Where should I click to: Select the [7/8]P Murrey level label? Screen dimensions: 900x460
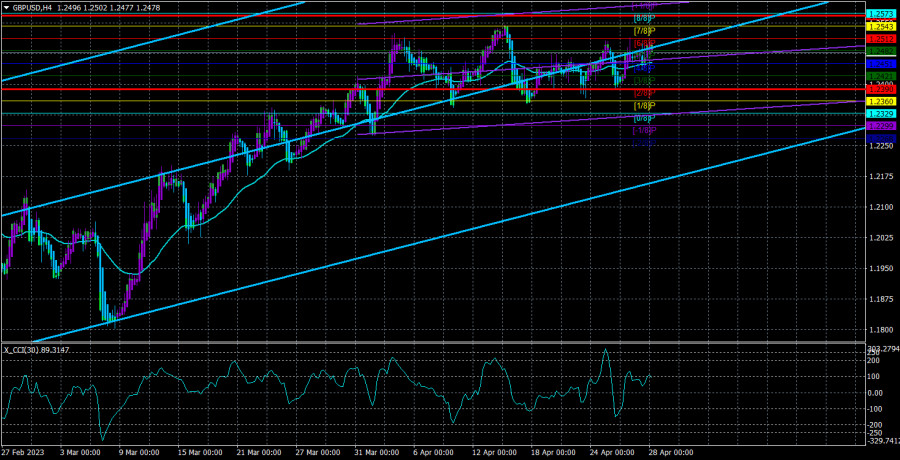(x=645, y=31)
